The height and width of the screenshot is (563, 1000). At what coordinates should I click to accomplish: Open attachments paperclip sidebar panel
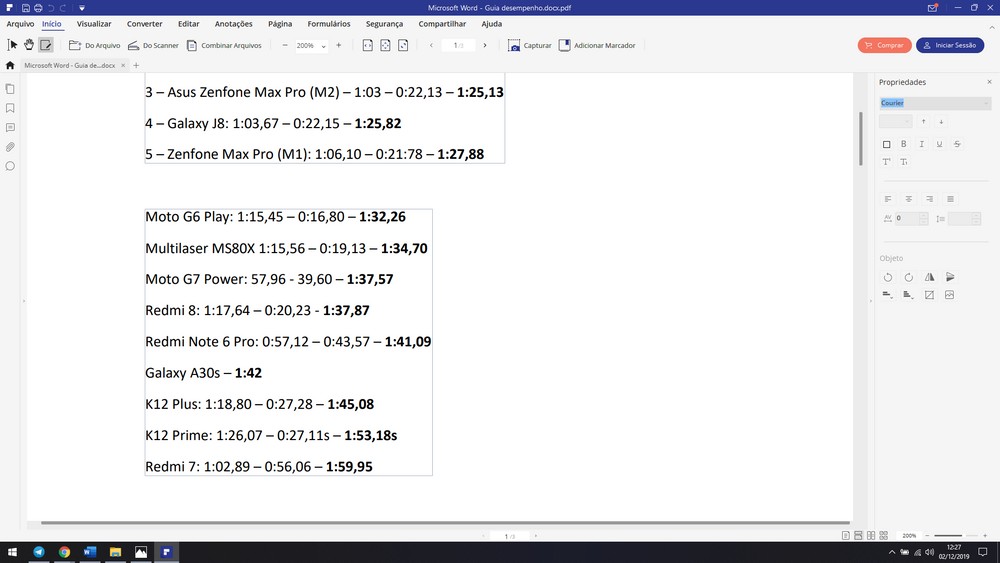[x=10, y=147]
